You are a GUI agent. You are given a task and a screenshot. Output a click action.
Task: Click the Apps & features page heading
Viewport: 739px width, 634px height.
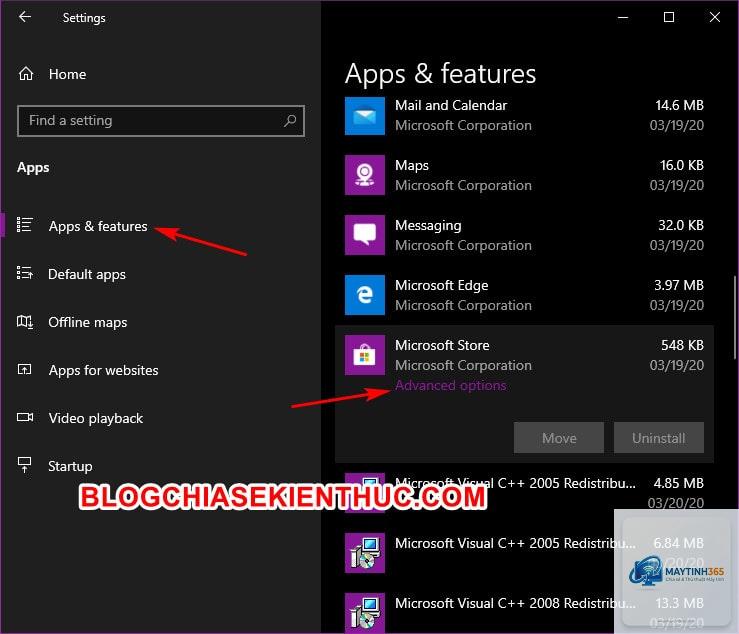(440, 74)
